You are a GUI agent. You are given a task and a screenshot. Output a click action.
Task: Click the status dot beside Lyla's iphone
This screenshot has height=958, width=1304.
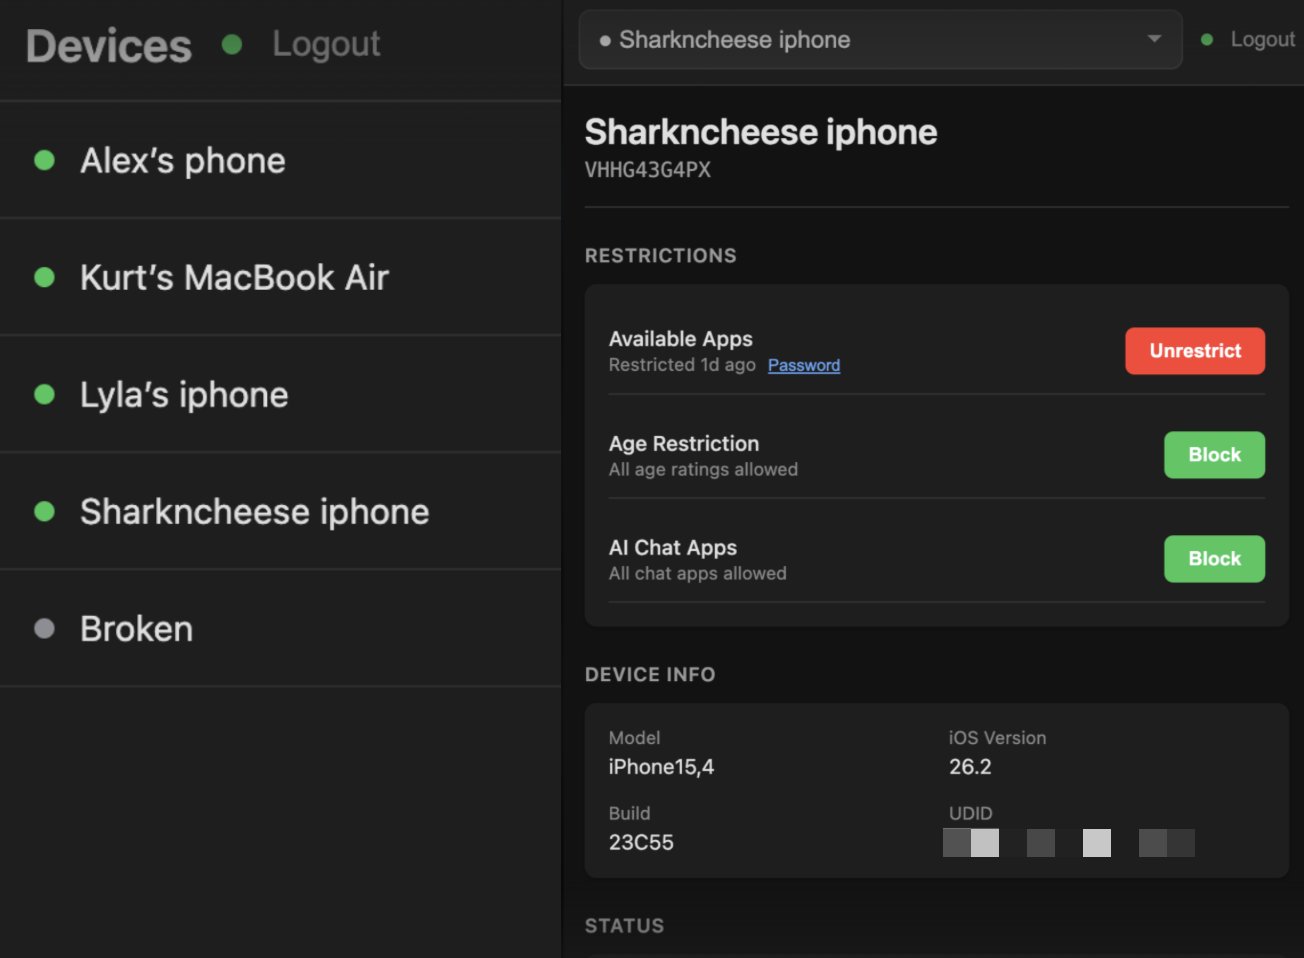coord(44,394)
